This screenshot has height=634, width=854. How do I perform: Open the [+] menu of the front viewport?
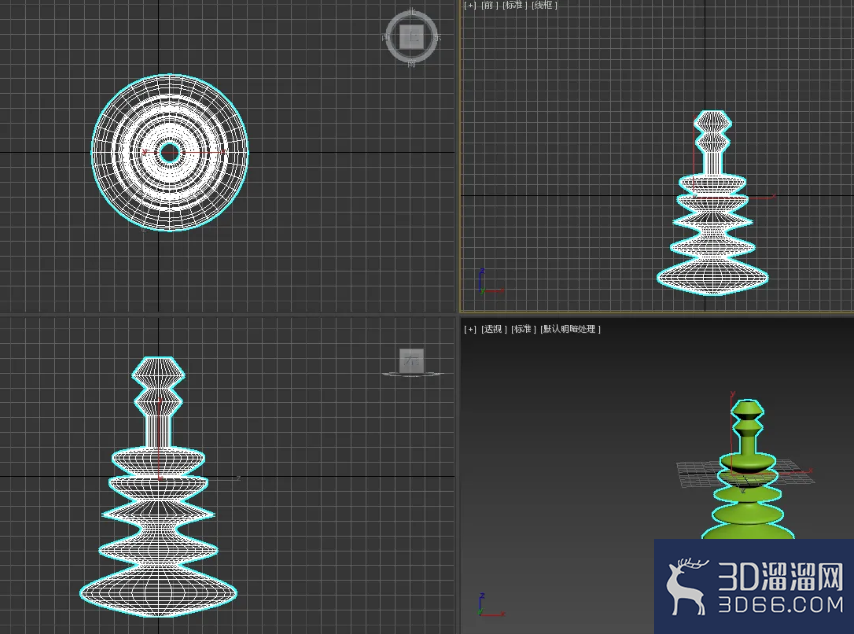[470, 5]
